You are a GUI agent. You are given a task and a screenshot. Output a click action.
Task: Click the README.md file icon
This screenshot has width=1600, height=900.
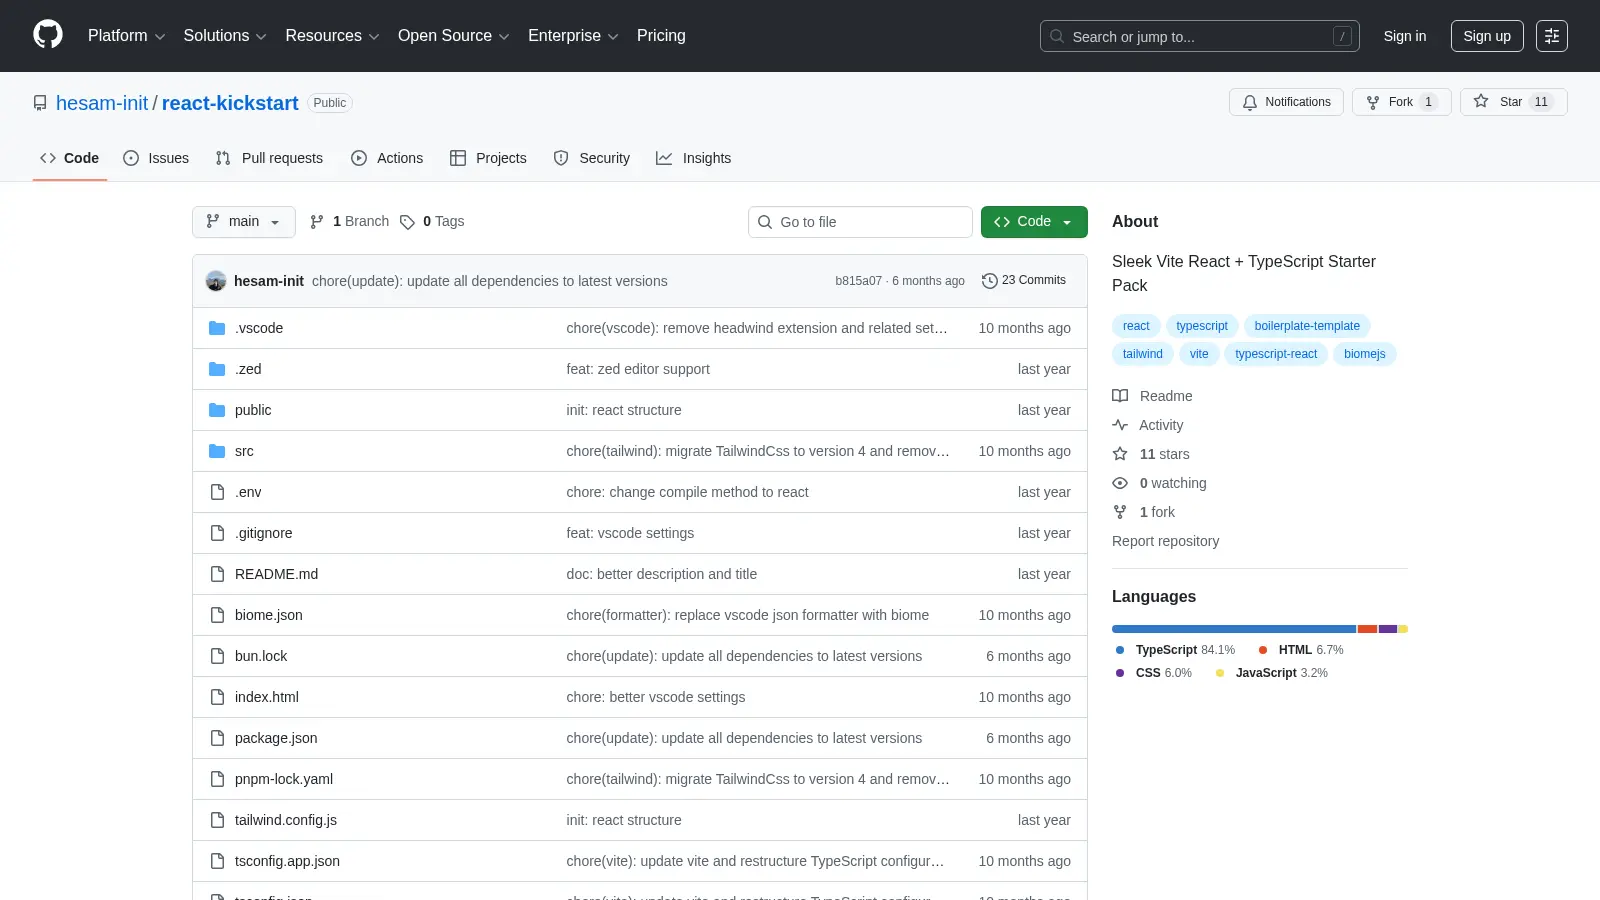click(x=217, y=574)
